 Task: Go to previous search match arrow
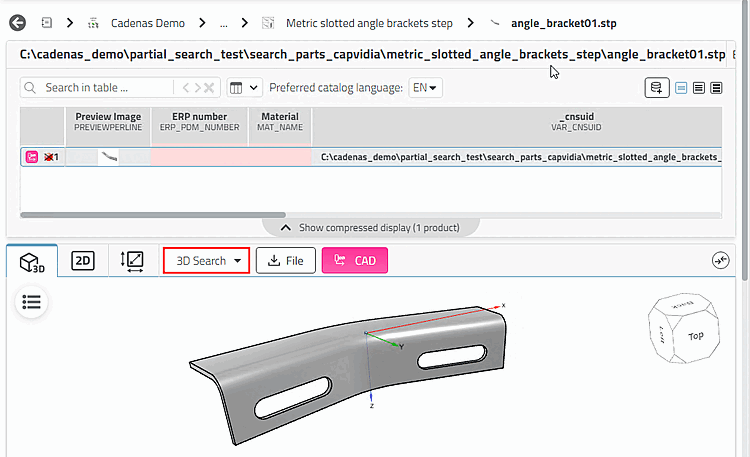point(186,88)
